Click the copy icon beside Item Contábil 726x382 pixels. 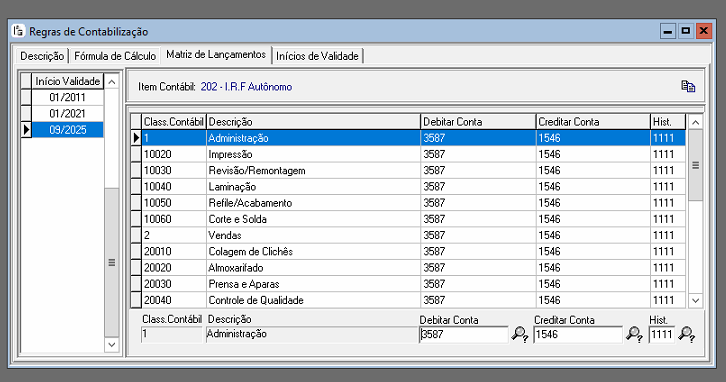click(688, 86)
